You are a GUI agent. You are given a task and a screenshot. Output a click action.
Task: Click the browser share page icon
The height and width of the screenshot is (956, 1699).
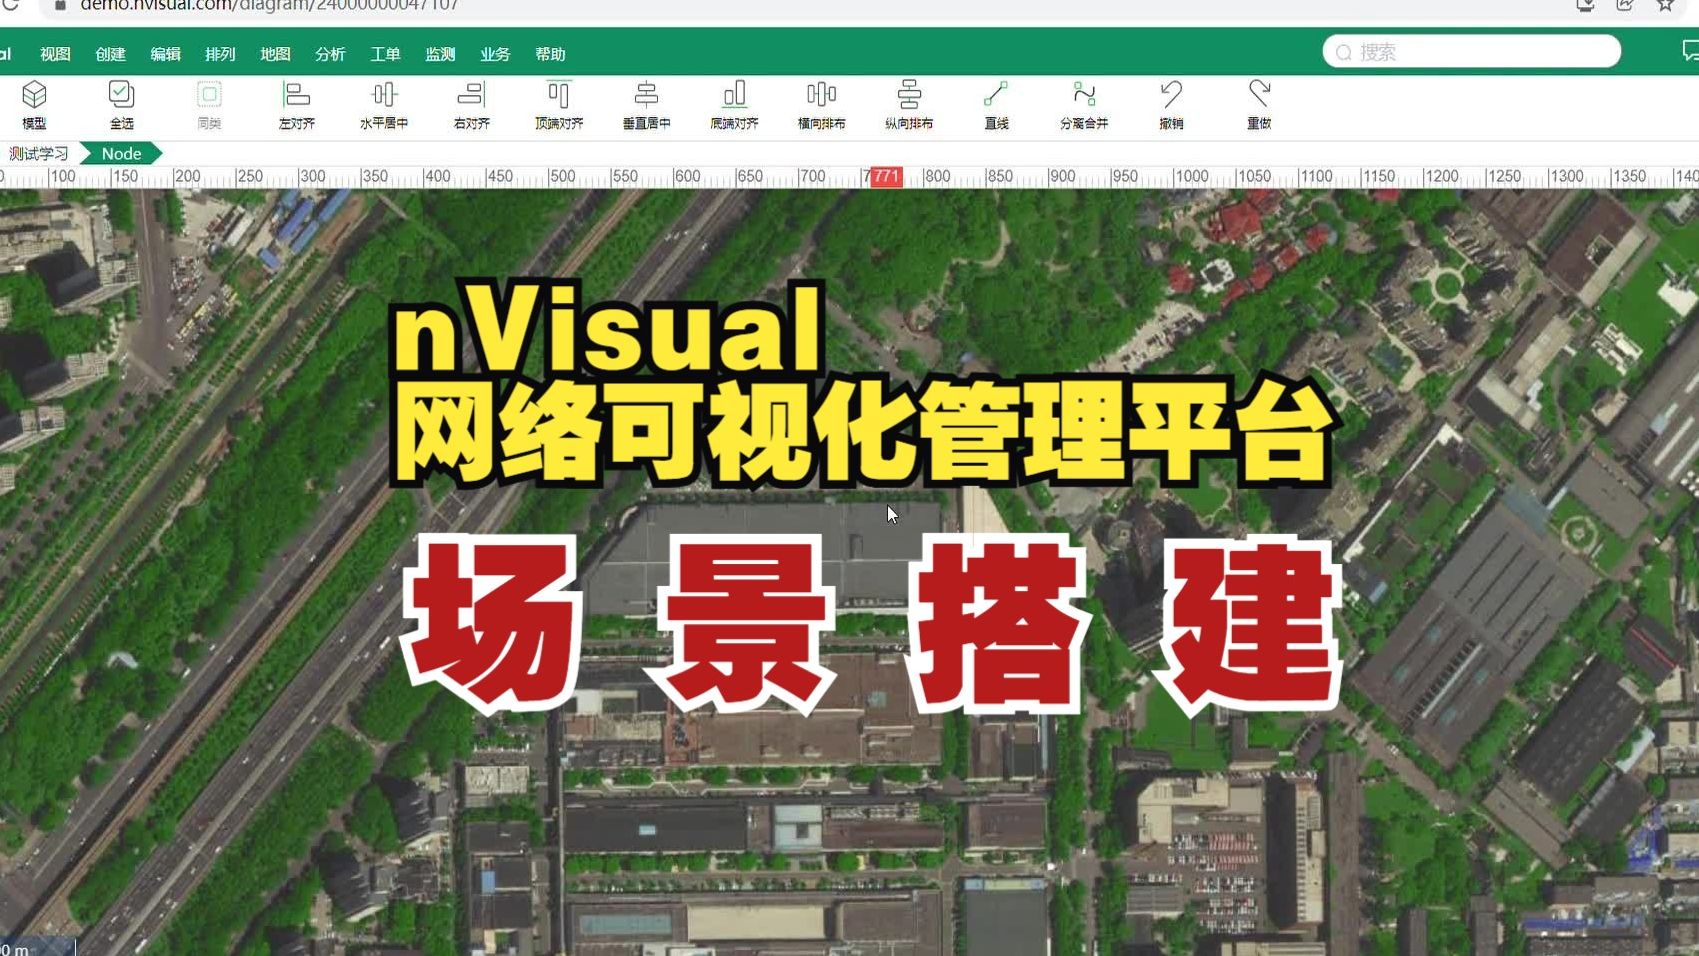click(1625, 5)
